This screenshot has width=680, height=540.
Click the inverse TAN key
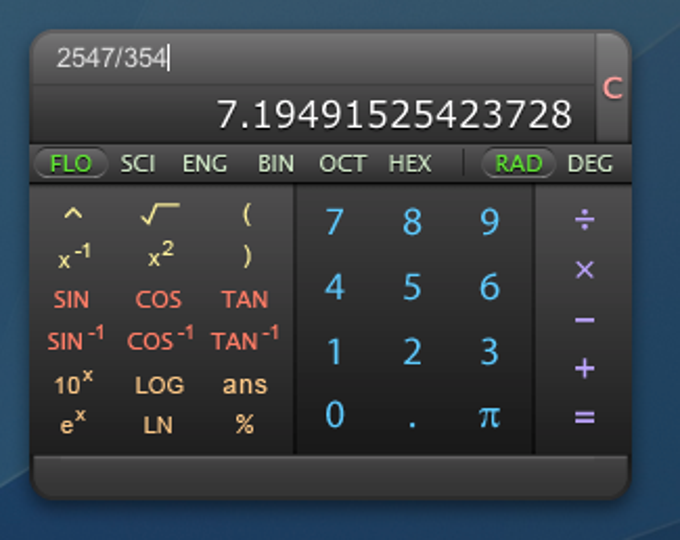pyautogui.click(x=245, y=338)
